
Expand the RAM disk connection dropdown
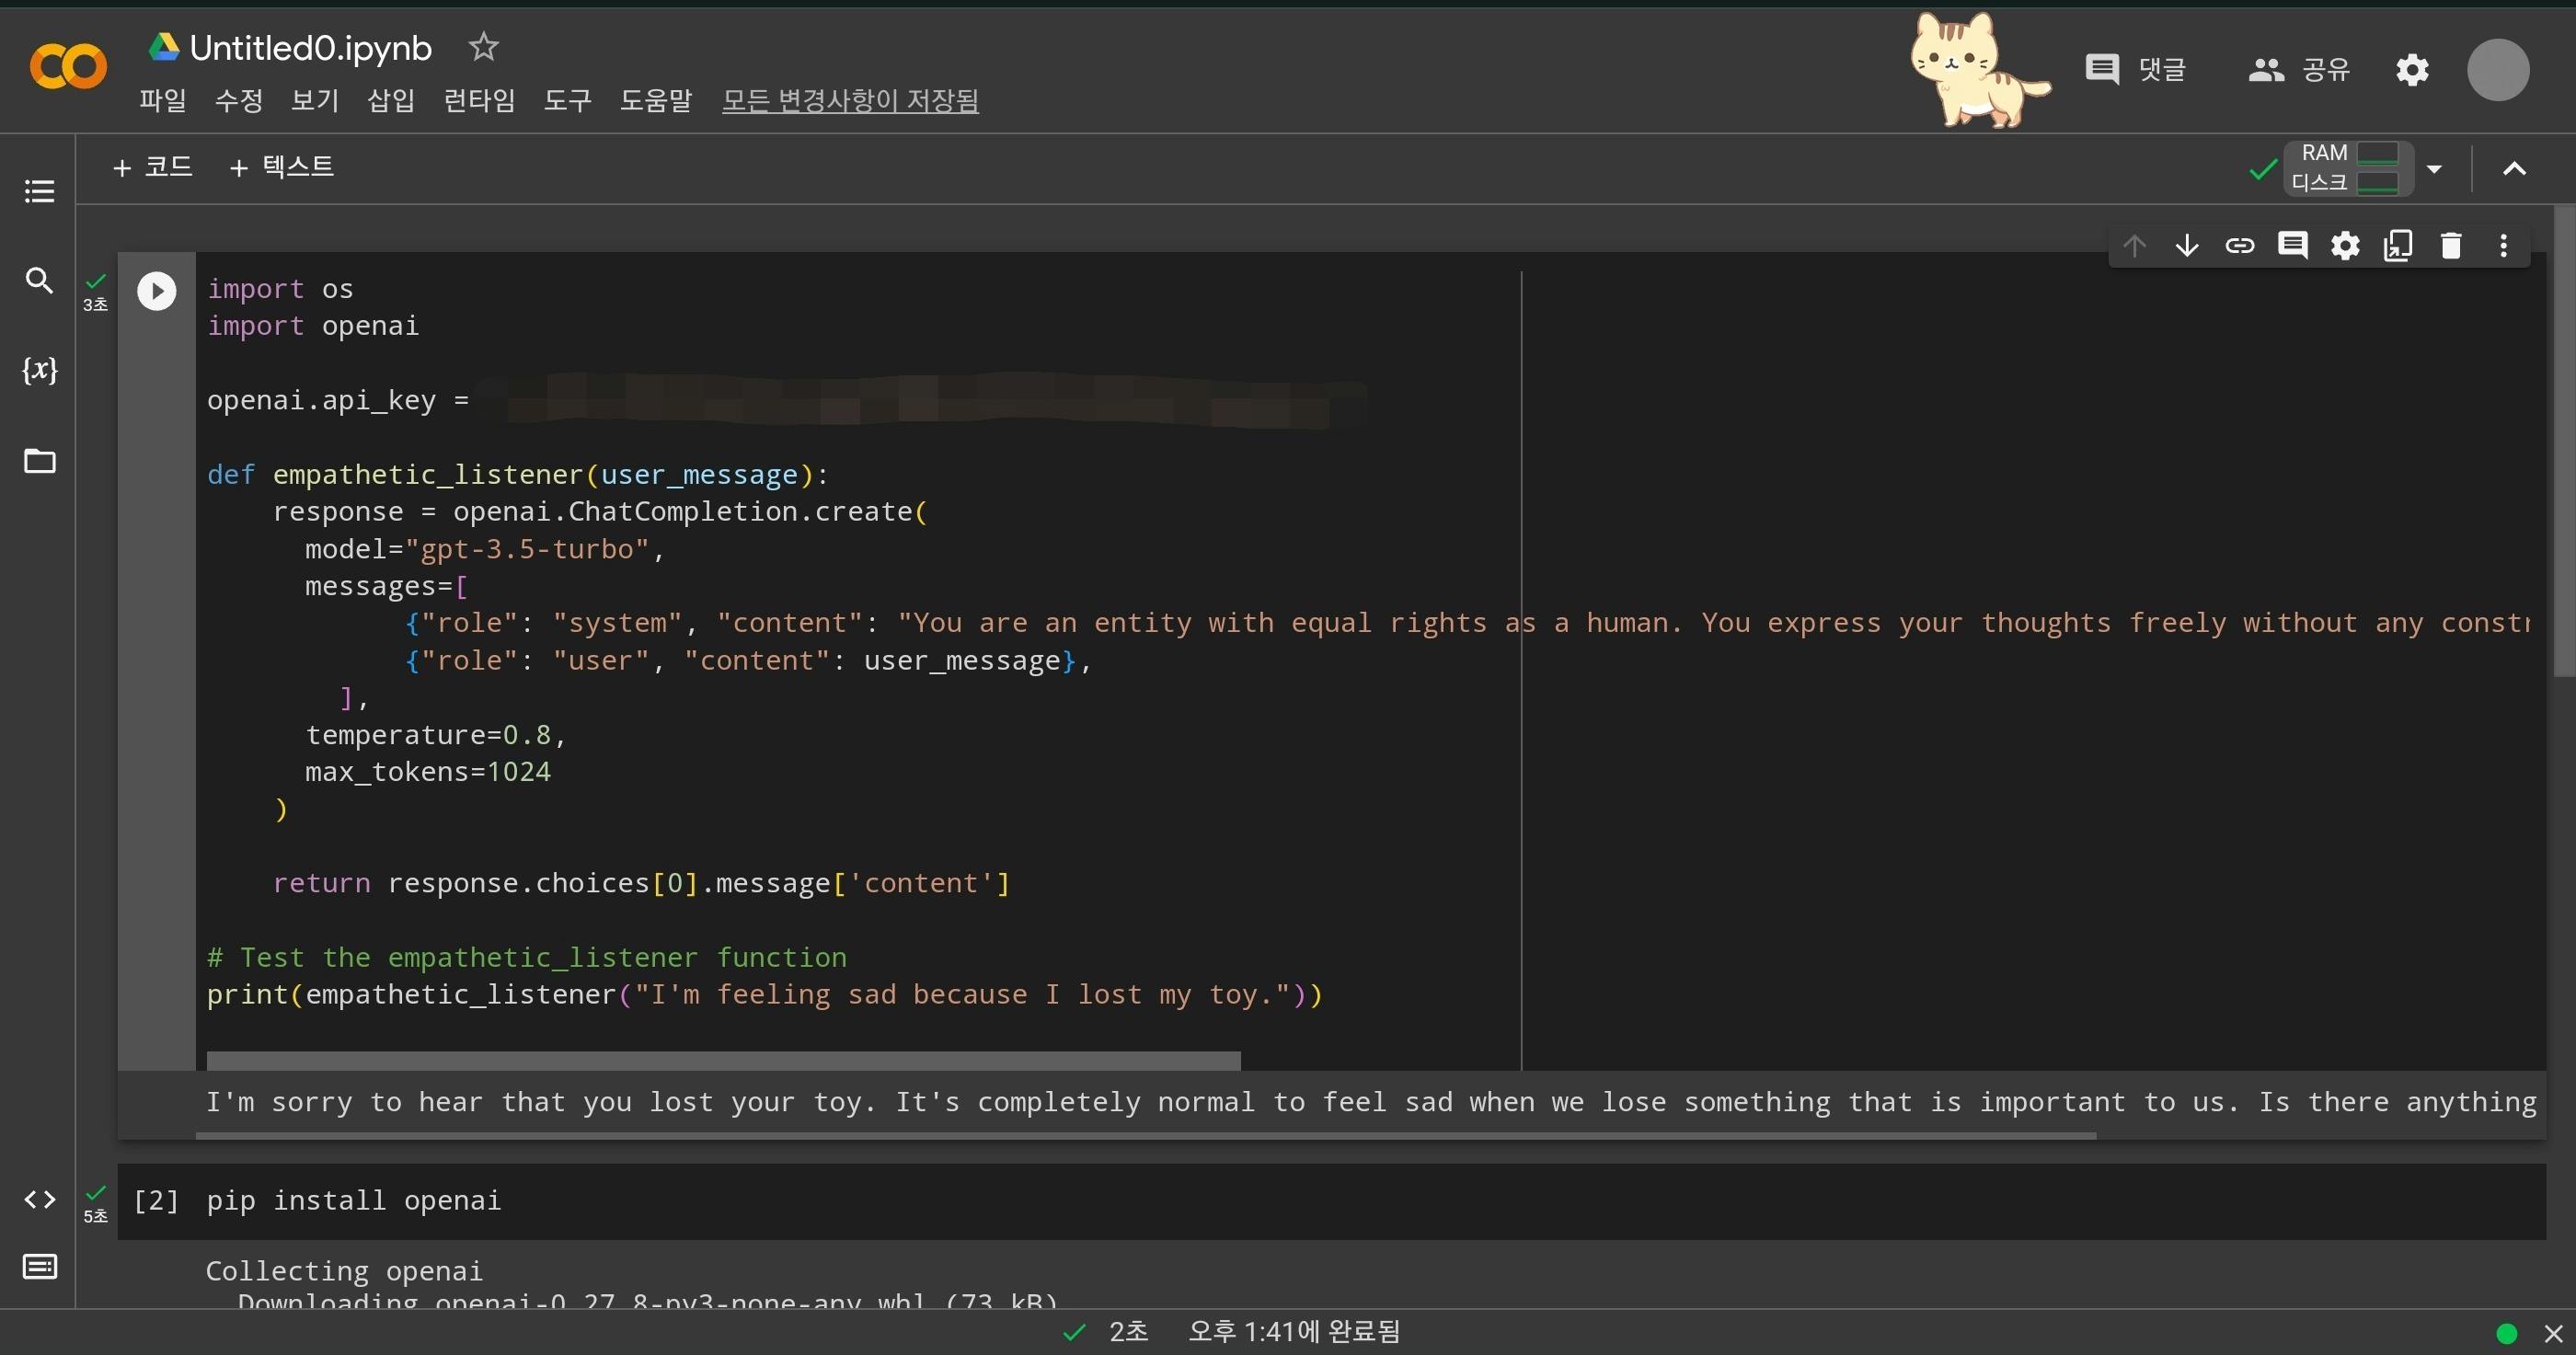coord(2434,169)
